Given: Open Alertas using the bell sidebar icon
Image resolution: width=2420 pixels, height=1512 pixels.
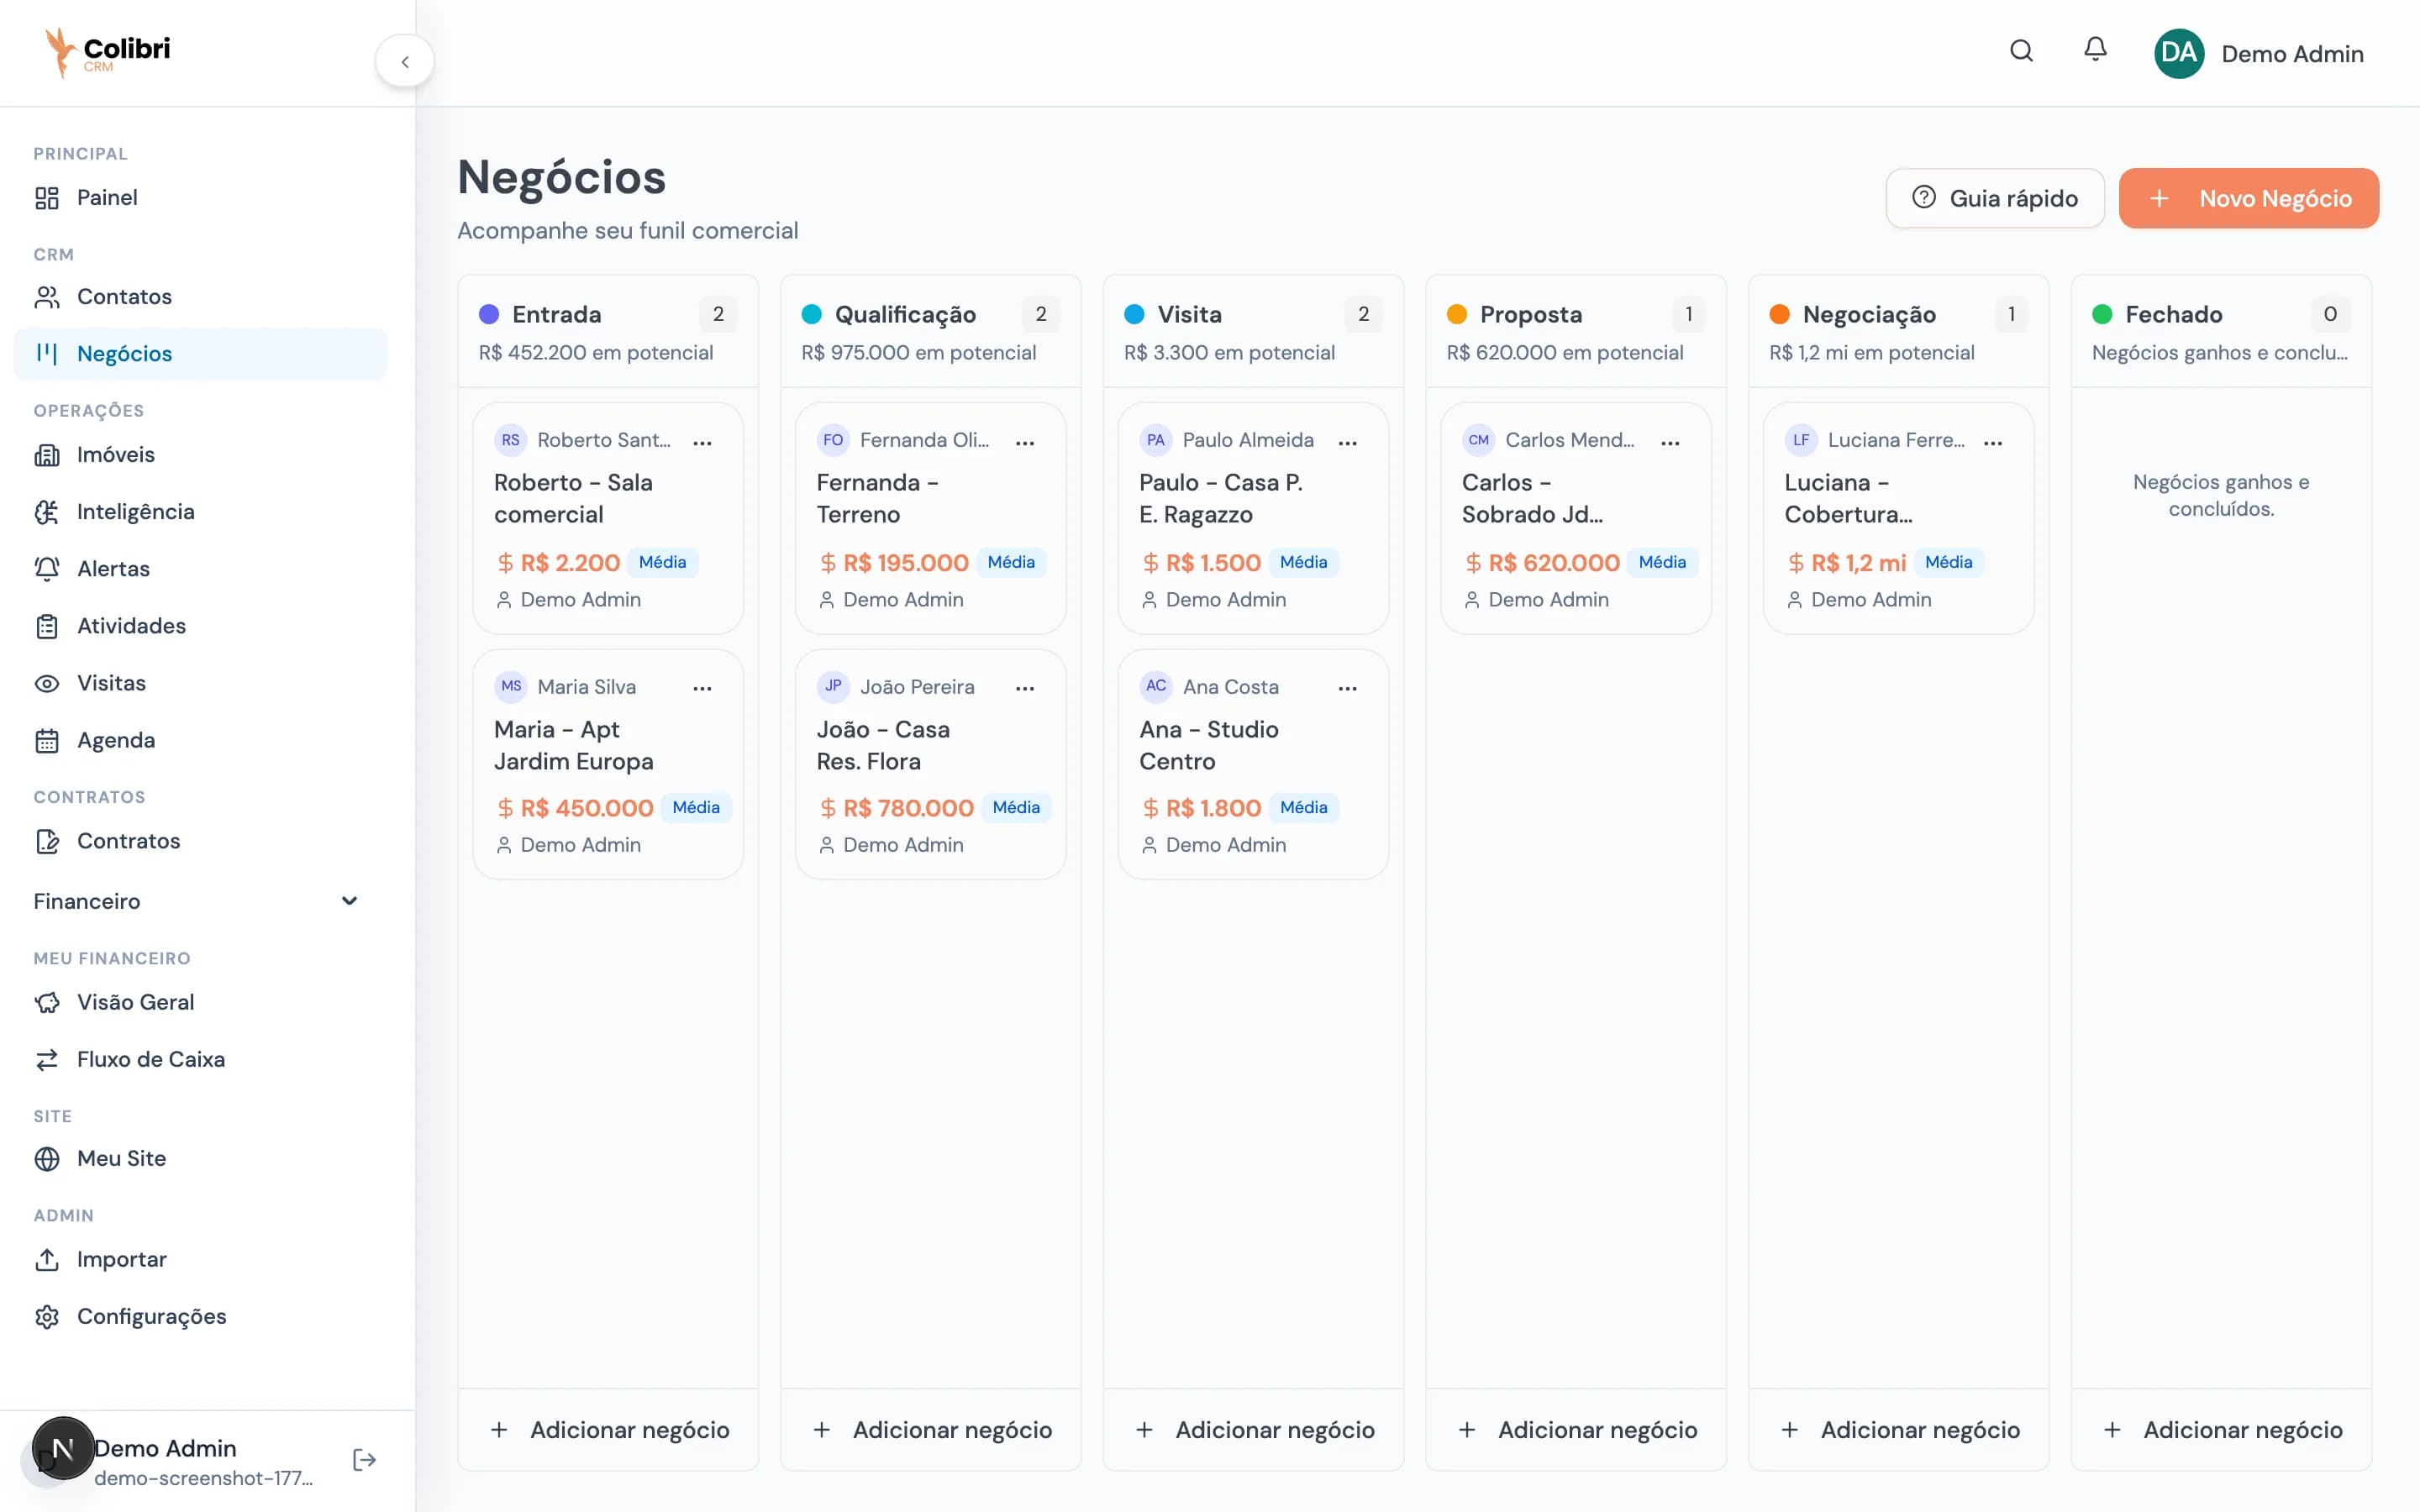Looking at the screenshot, I should (x=48, y=568).
